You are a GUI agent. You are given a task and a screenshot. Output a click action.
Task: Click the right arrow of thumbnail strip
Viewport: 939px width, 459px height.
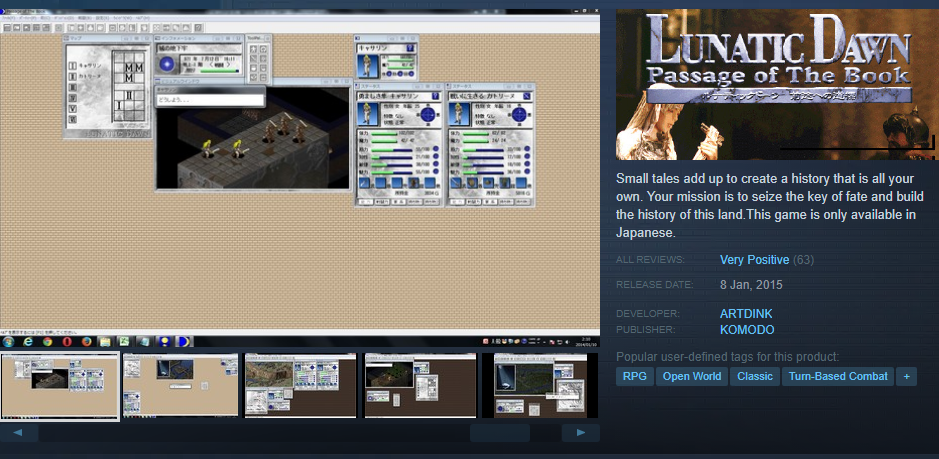pos(581,433)
